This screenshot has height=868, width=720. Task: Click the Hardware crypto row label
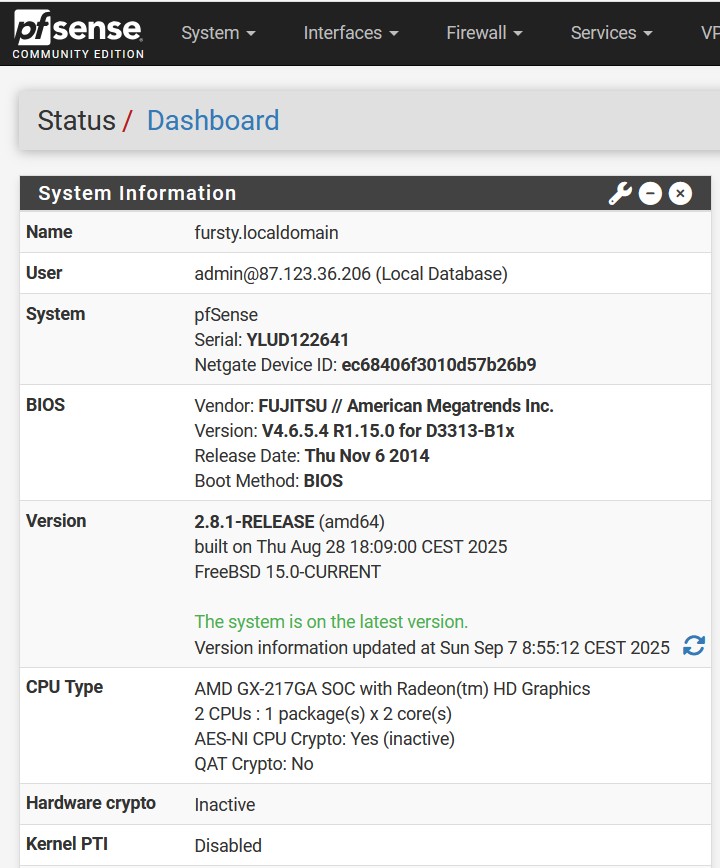click(x=91, y=803)
